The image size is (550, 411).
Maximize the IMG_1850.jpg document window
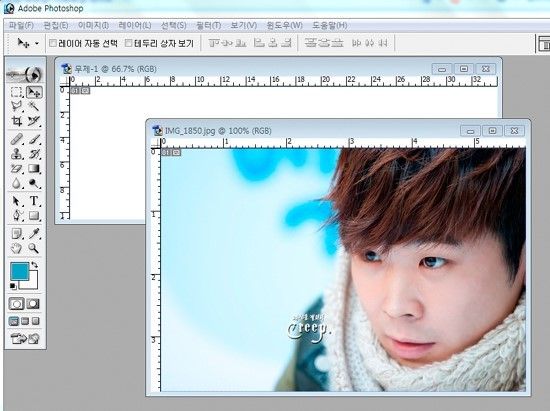(x=492, y=131)
